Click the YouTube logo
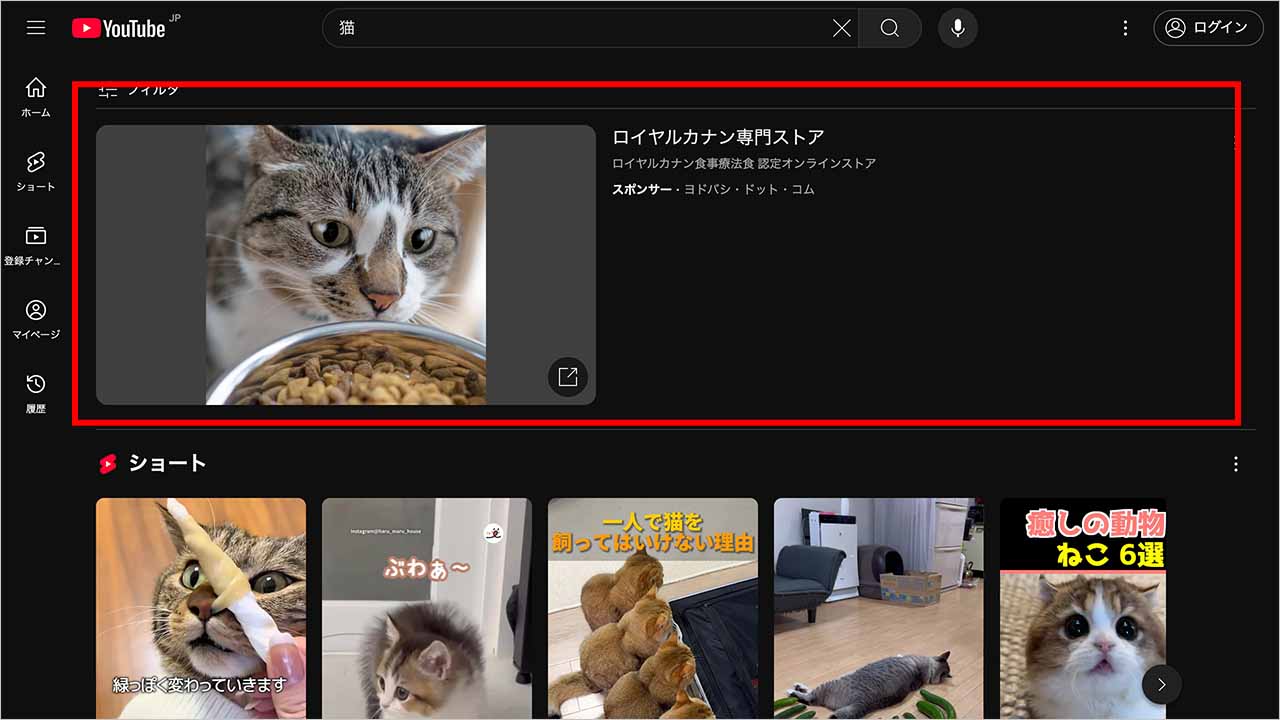1280x720 pixels. tap(118, 29)
